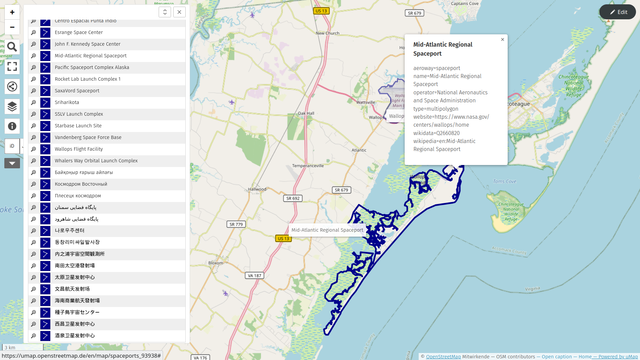Viewport: 640px width, 360px height.
Task: Open the map search tool
Action: (x=12, y=47)
